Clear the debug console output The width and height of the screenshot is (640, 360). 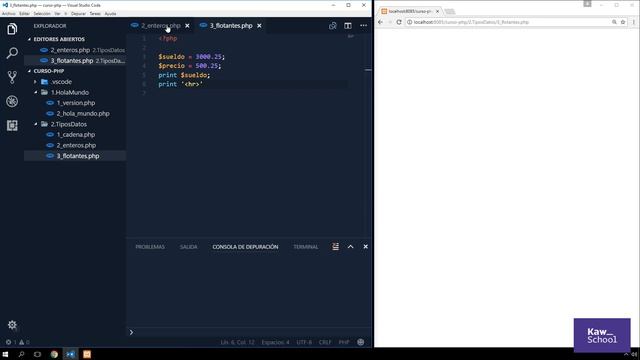335,247
